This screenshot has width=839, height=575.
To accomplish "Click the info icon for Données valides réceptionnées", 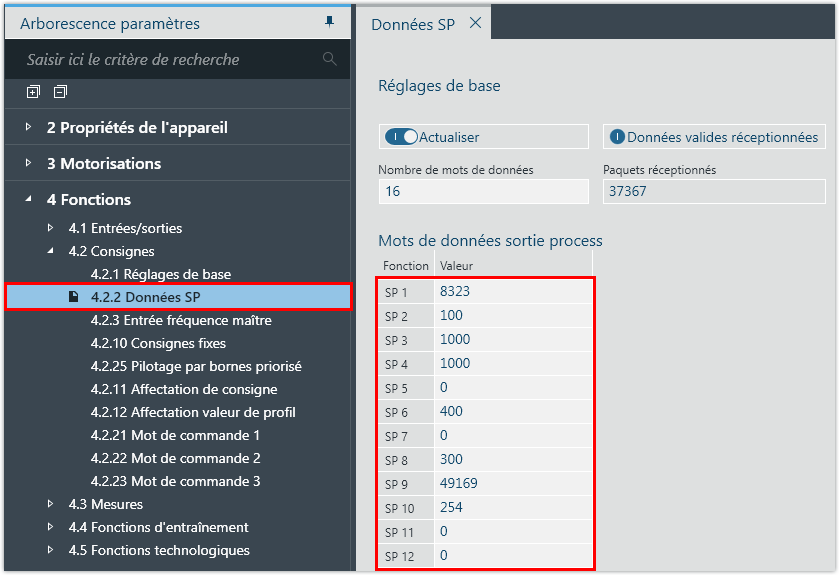I will pos(617,137).
